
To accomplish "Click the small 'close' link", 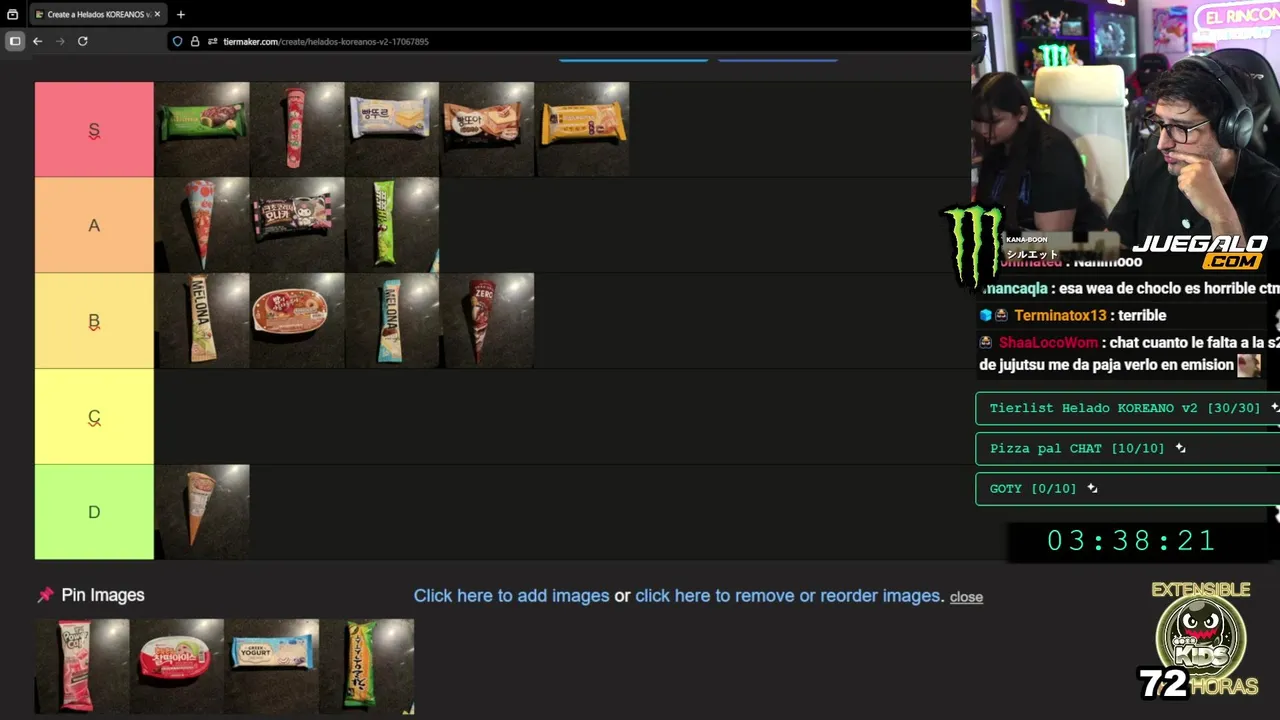I will click(966, 597).
